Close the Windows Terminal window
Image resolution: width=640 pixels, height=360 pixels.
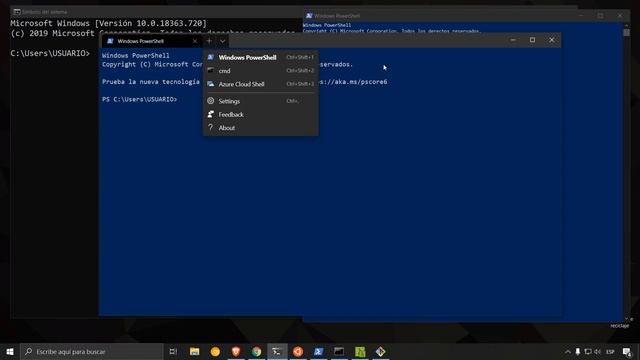point(551,40)
